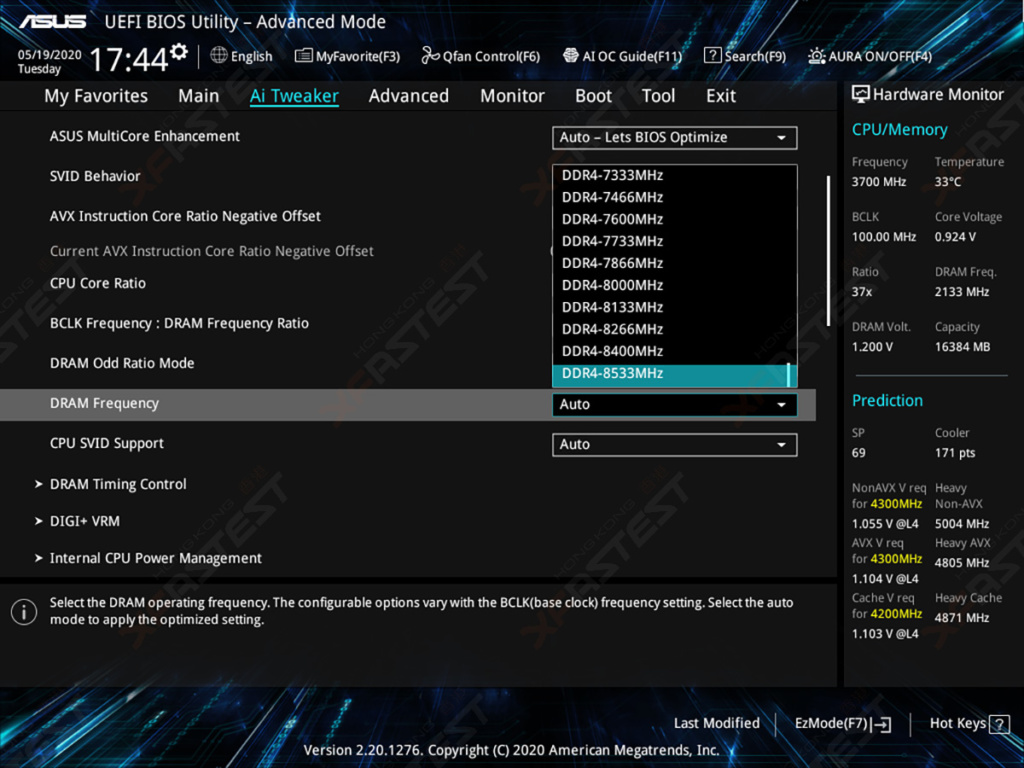Click the 0.924 V Core Voltage value

pyautogui.click(x=955, y=237)
